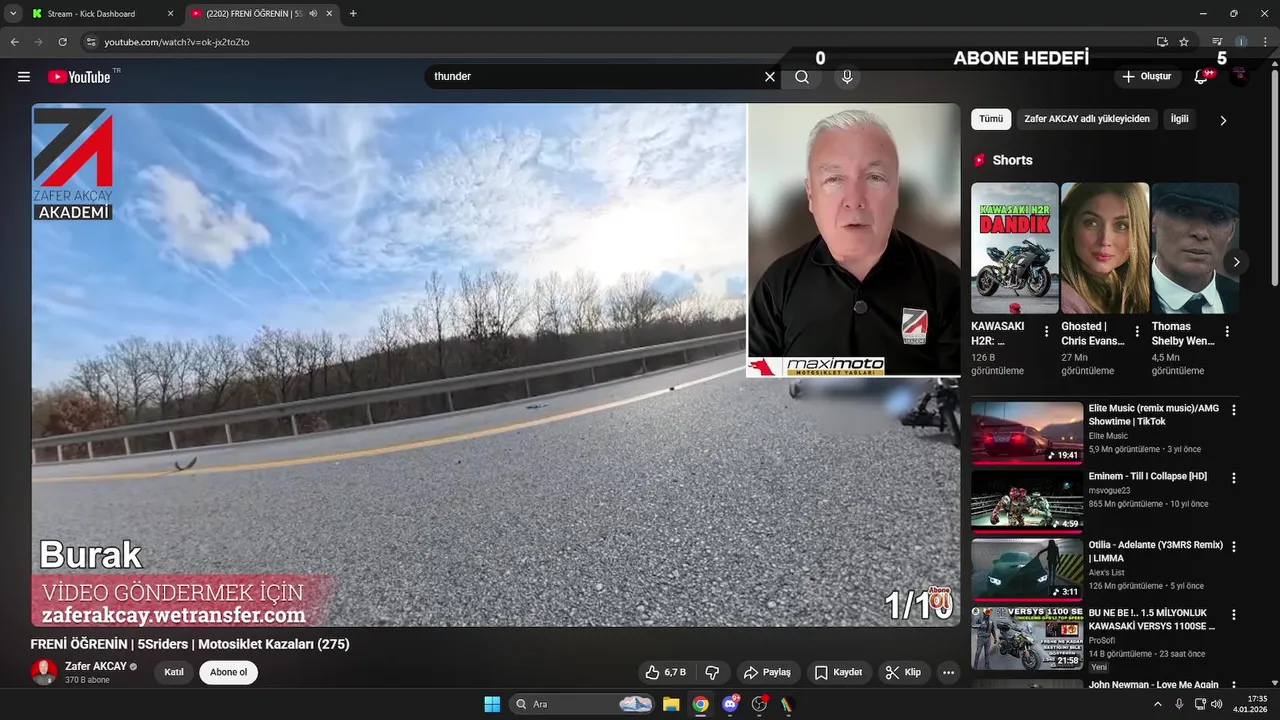View site information icon in address bar

(91, 42)
